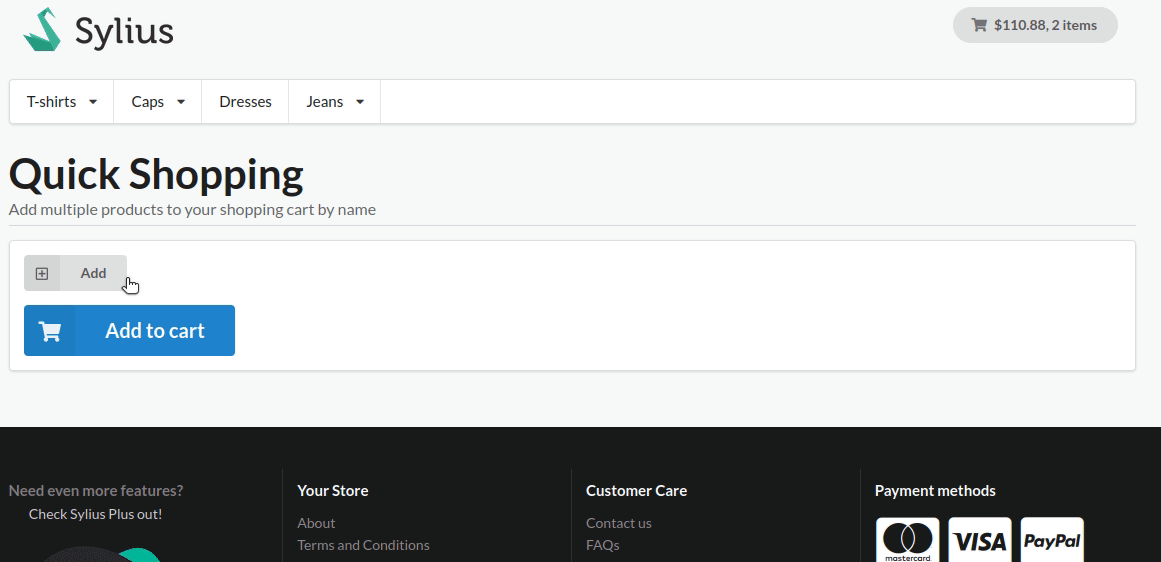
Task: Click the Sylius swan logo
Action: click(41, 30)
